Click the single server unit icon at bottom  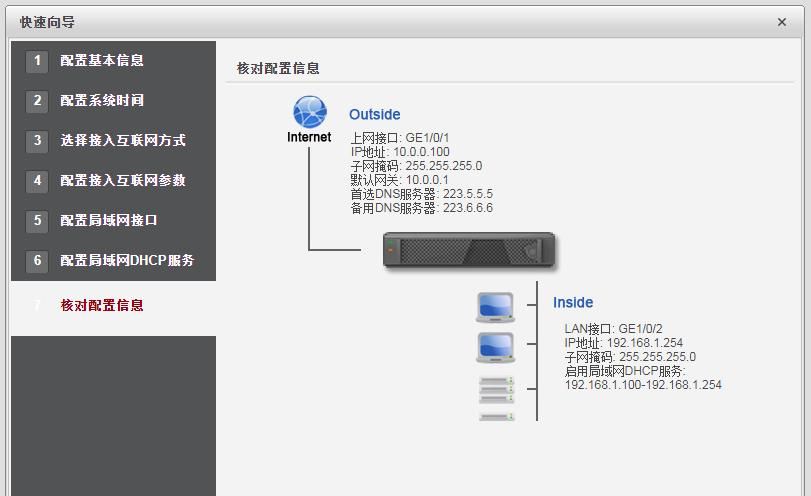click(497, 417)
